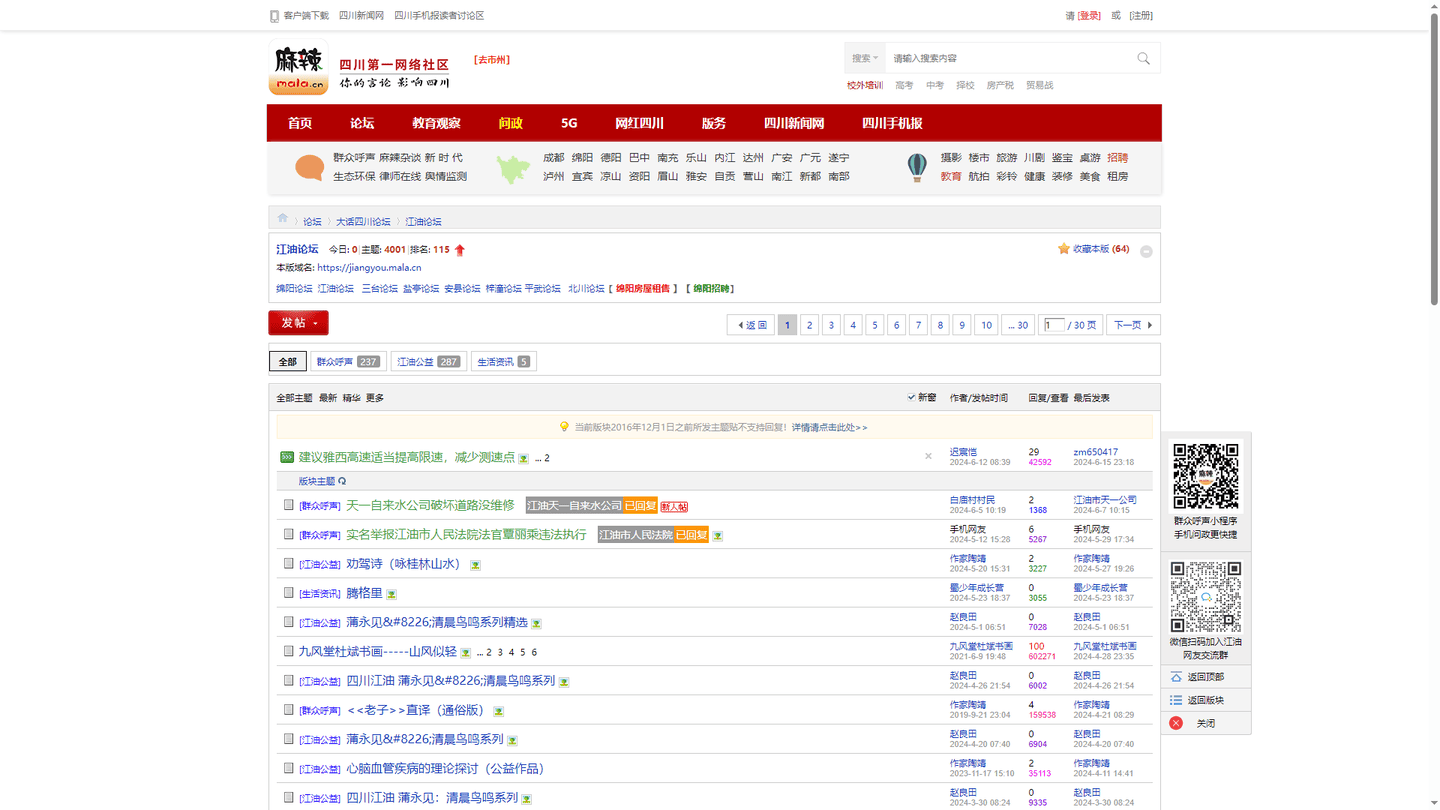Click the image icon after 劝驾诗 thread
Screen dimensions: 1440x810
(475, 566)
